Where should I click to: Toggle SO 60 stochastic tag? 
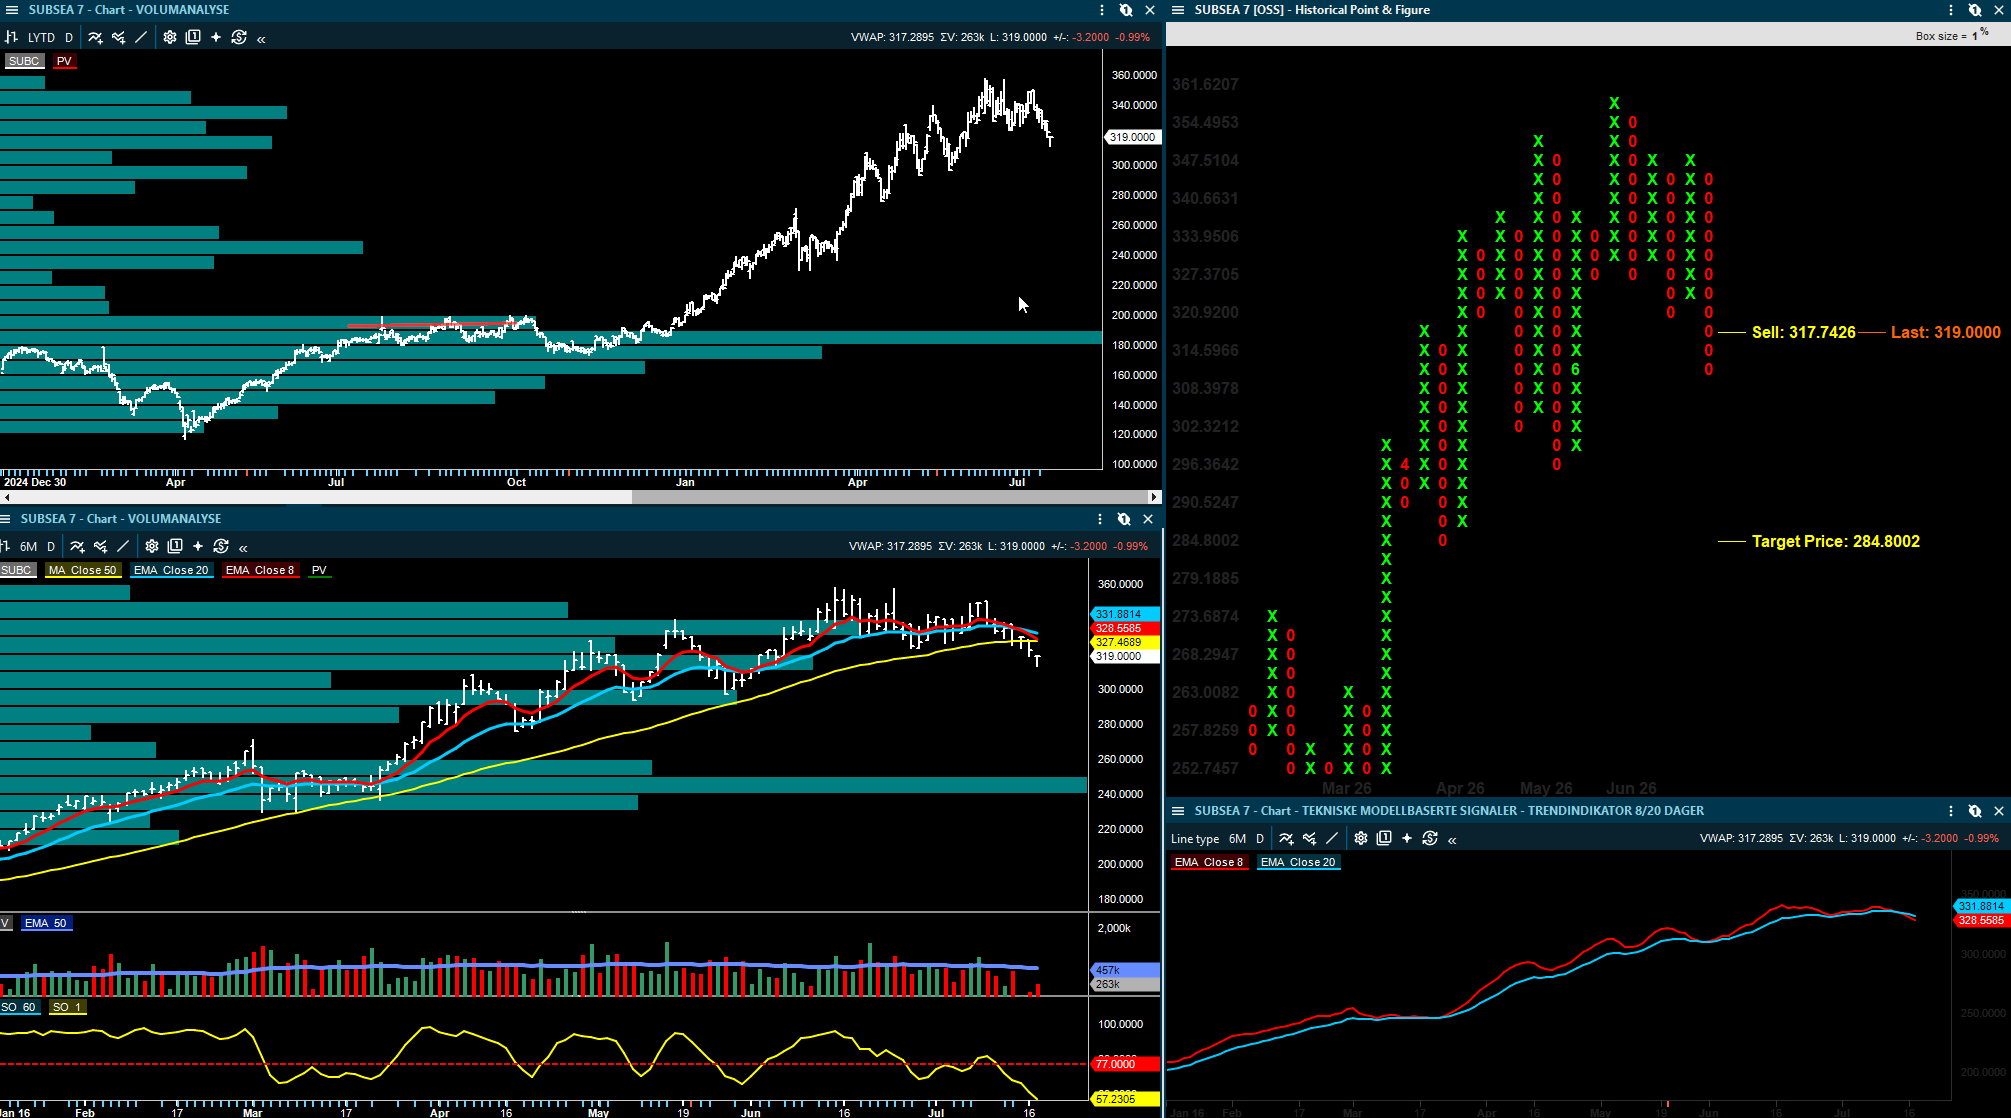click(18, 1007)
